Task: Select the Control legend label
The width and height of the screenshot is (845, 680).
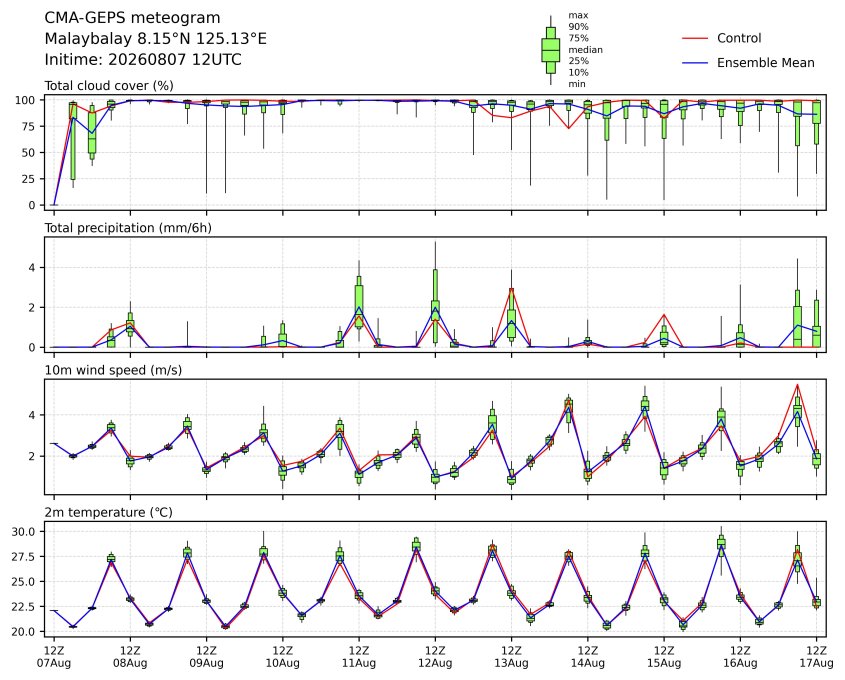Action: tap(739, 38)
